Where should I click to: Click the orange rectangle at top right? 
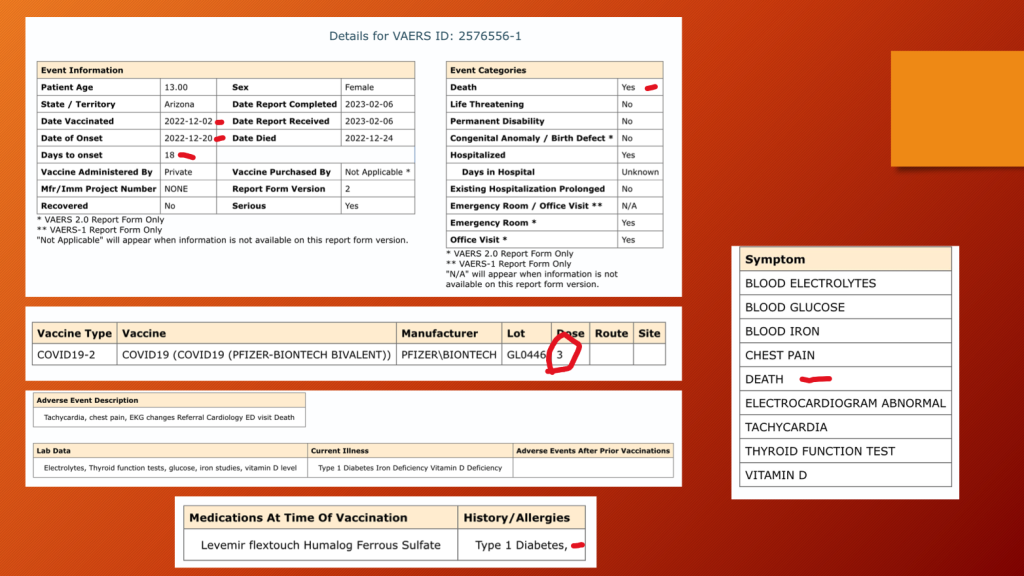pyautogui.click(x=956, y=108)
